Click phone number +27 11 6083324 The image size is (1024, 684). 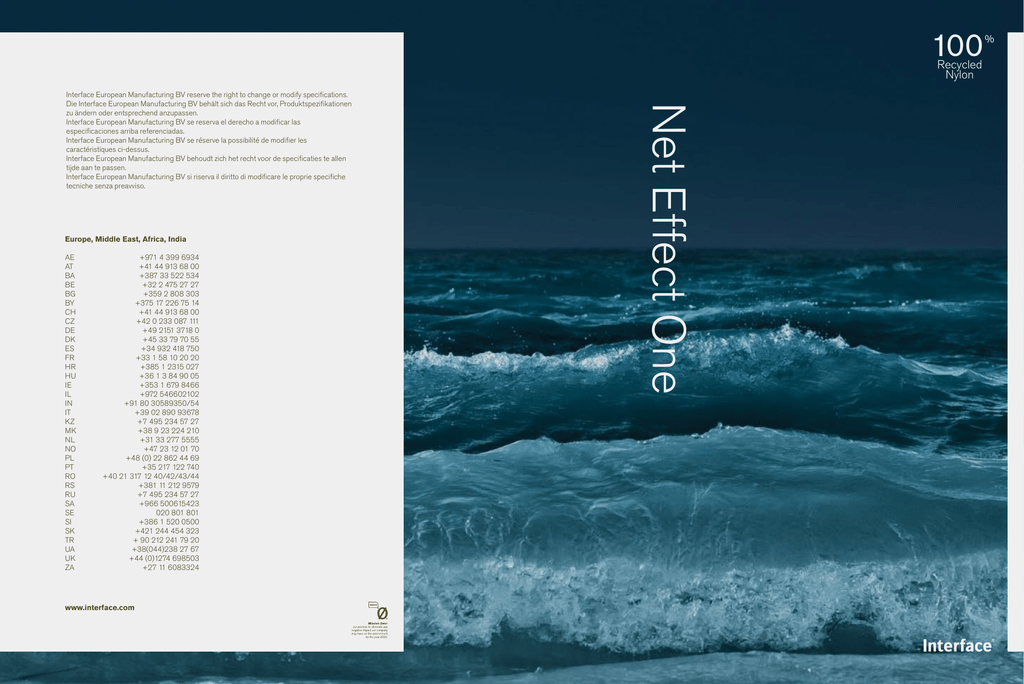point(171,568)
